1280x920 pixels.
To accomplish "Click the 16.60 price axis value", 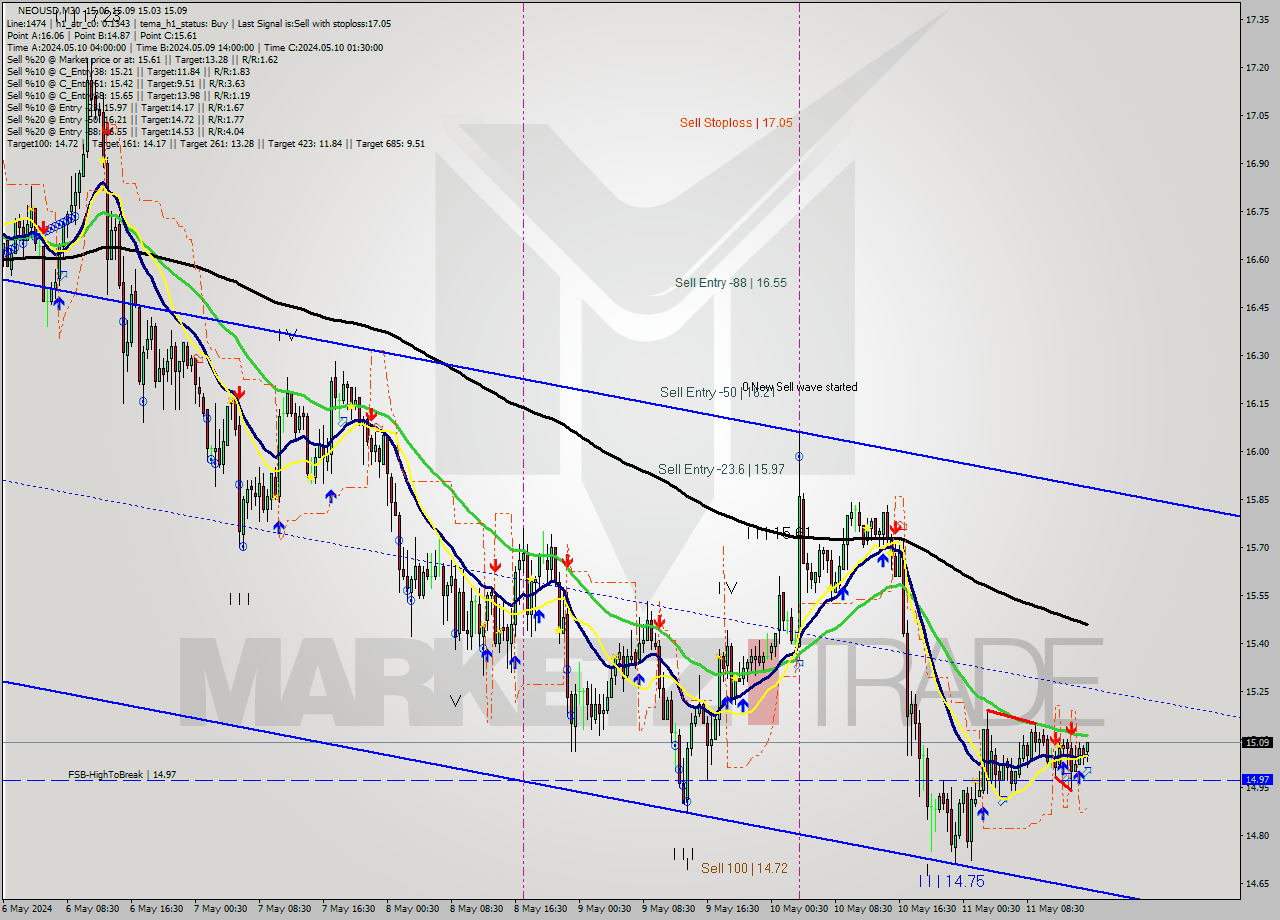I will point(1257,259).
